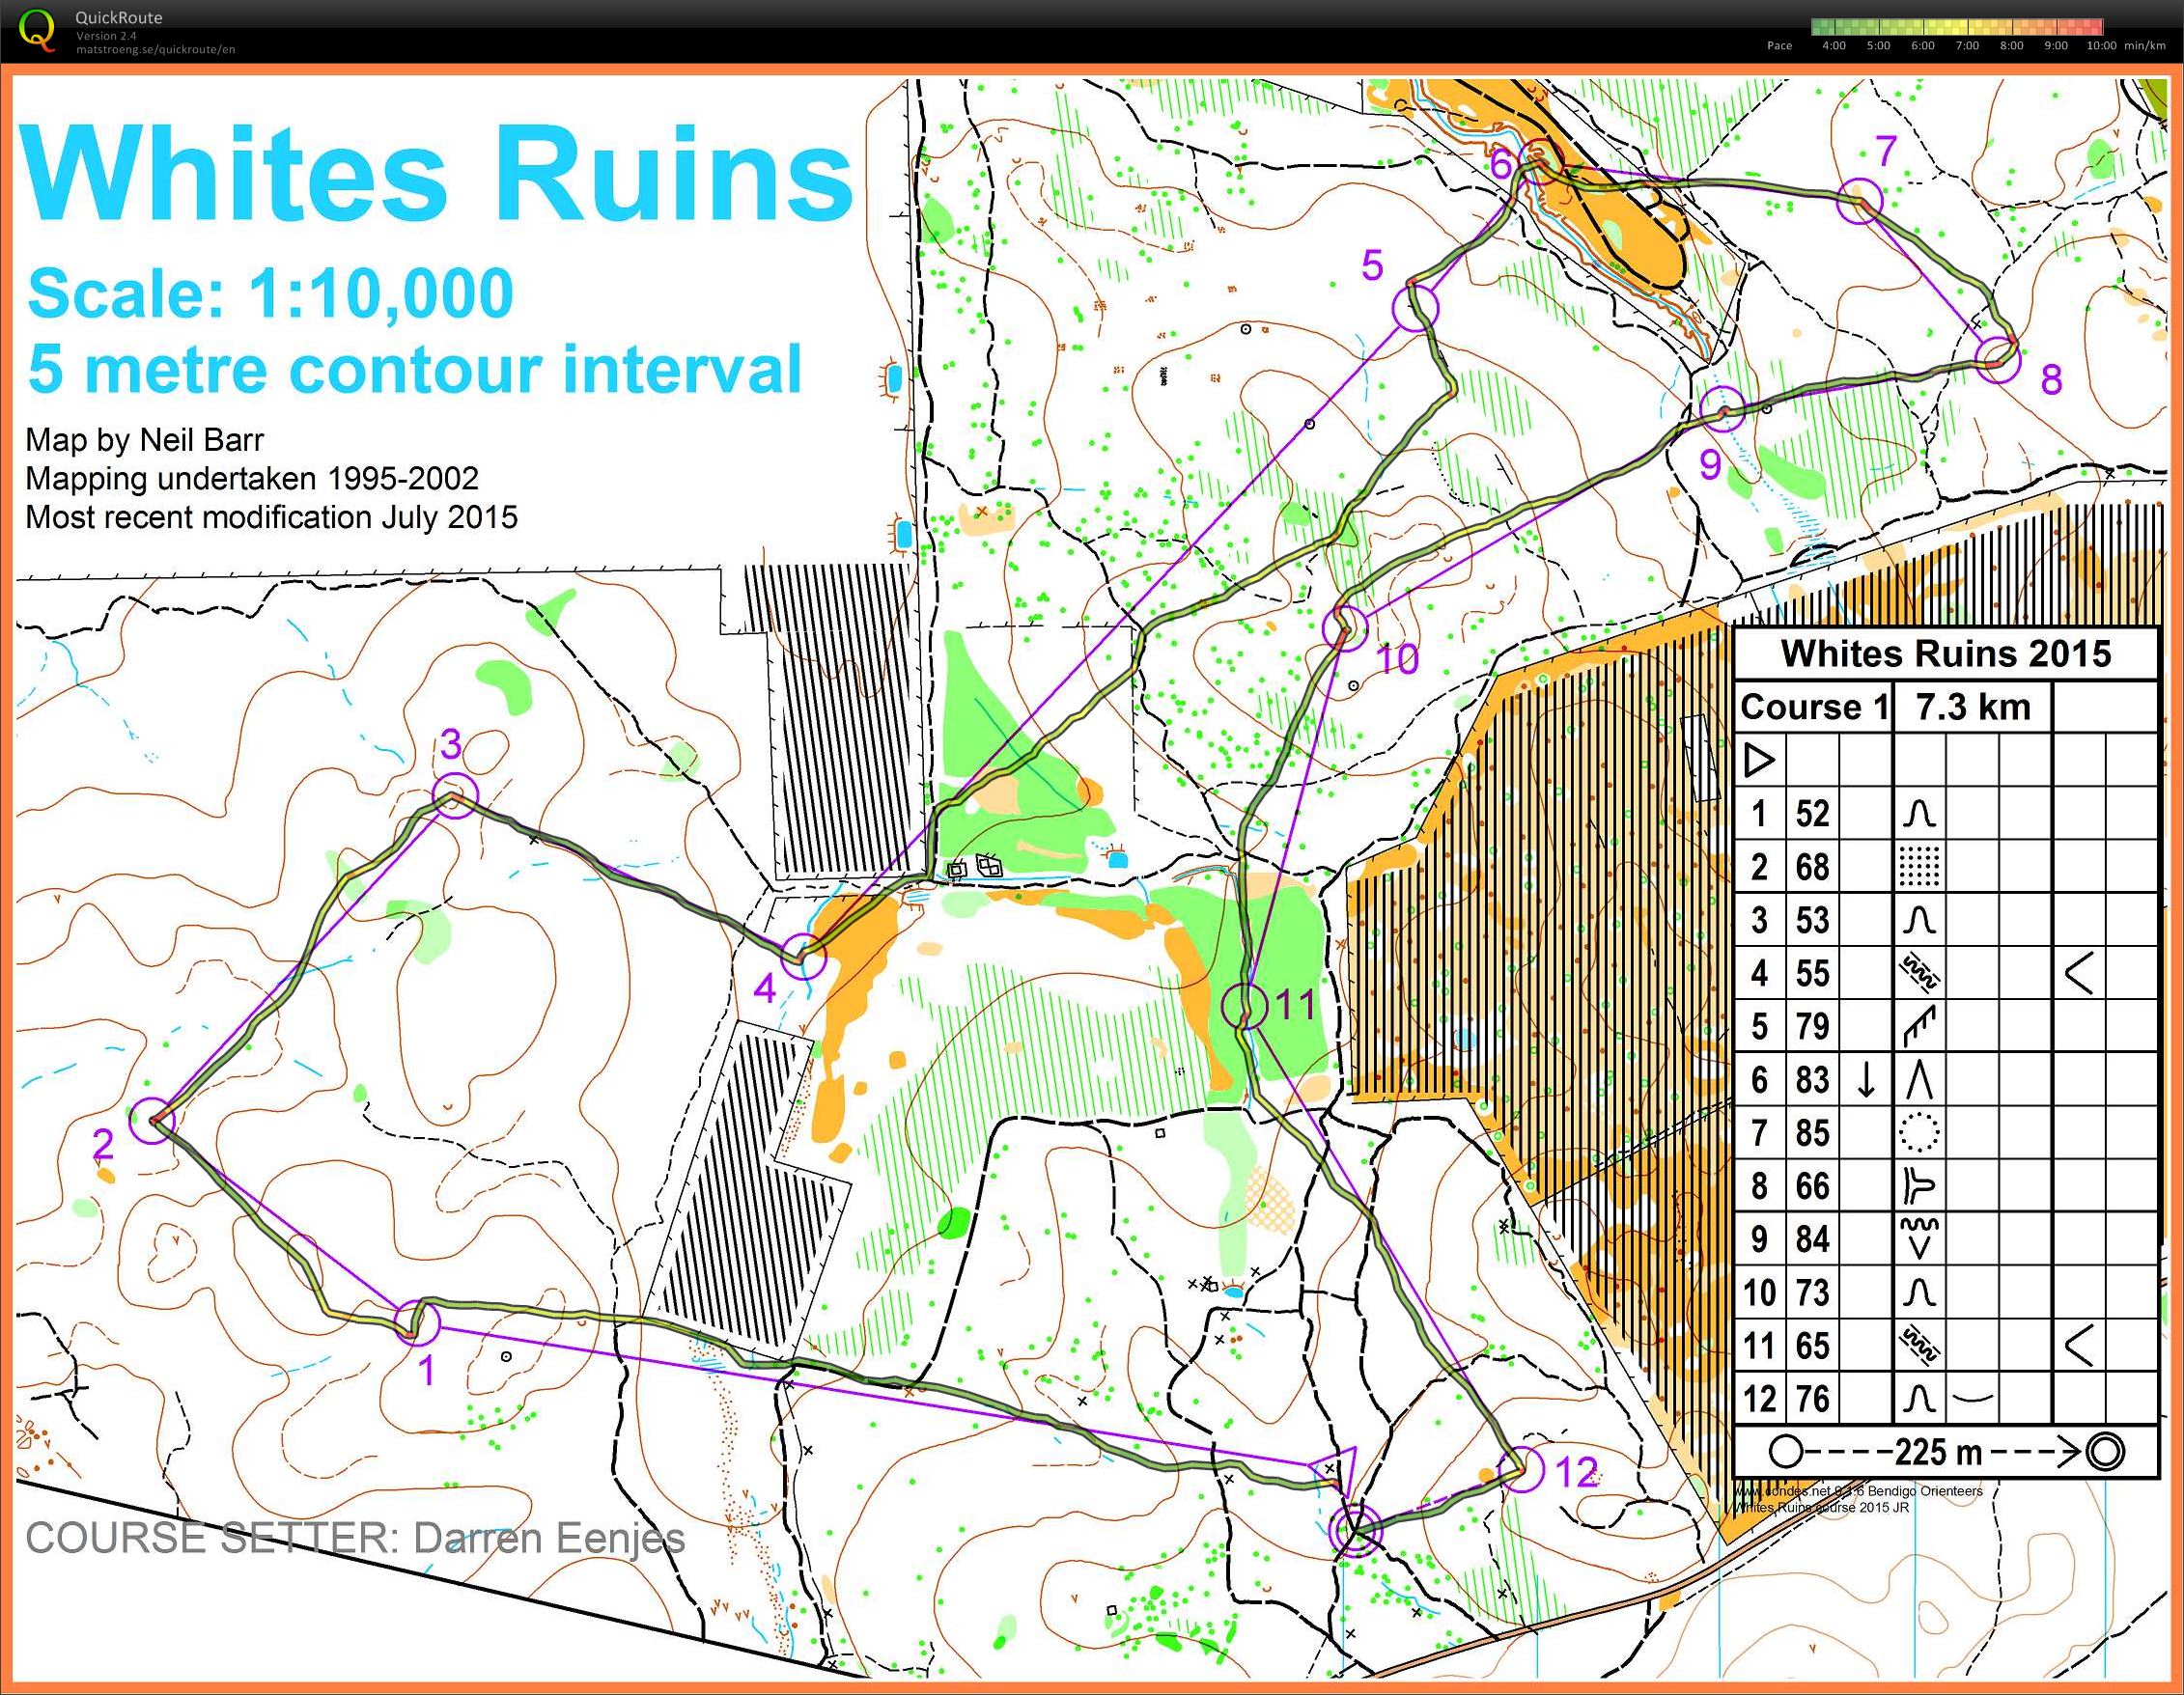Screen dimensions: 2184x1695
Task: Click the watercourse bend symbol in row 4
Action: pos(2078,973)
